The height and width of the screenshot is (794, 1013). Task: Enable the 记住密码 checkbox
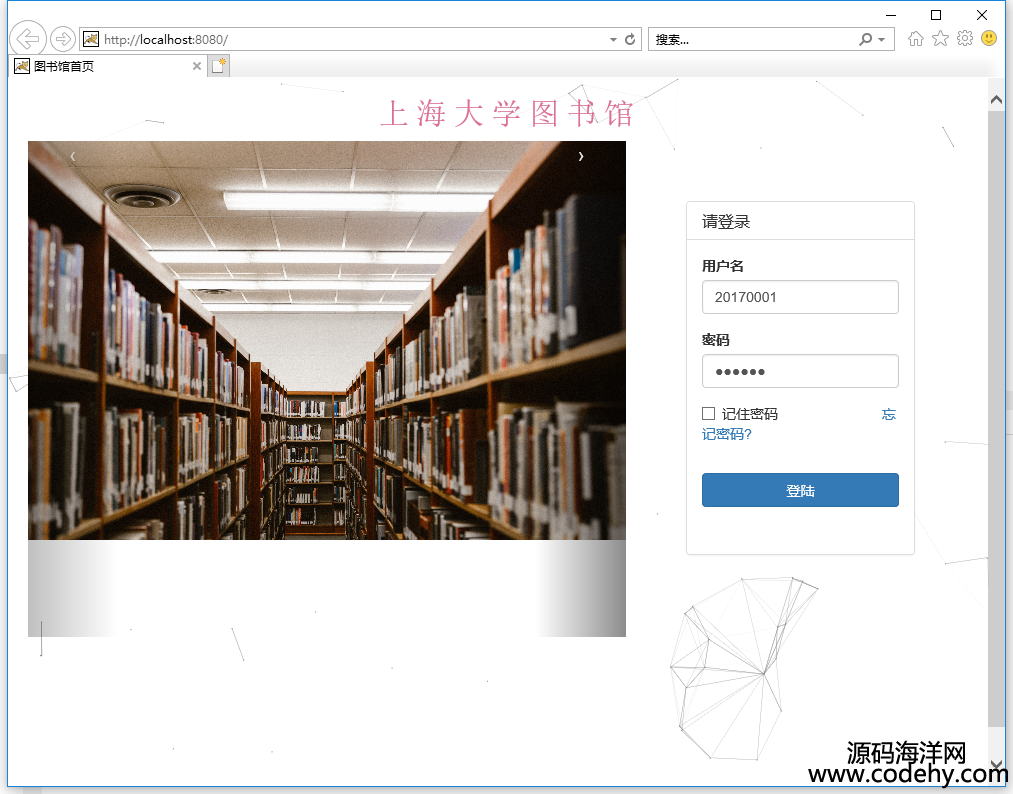708,413
